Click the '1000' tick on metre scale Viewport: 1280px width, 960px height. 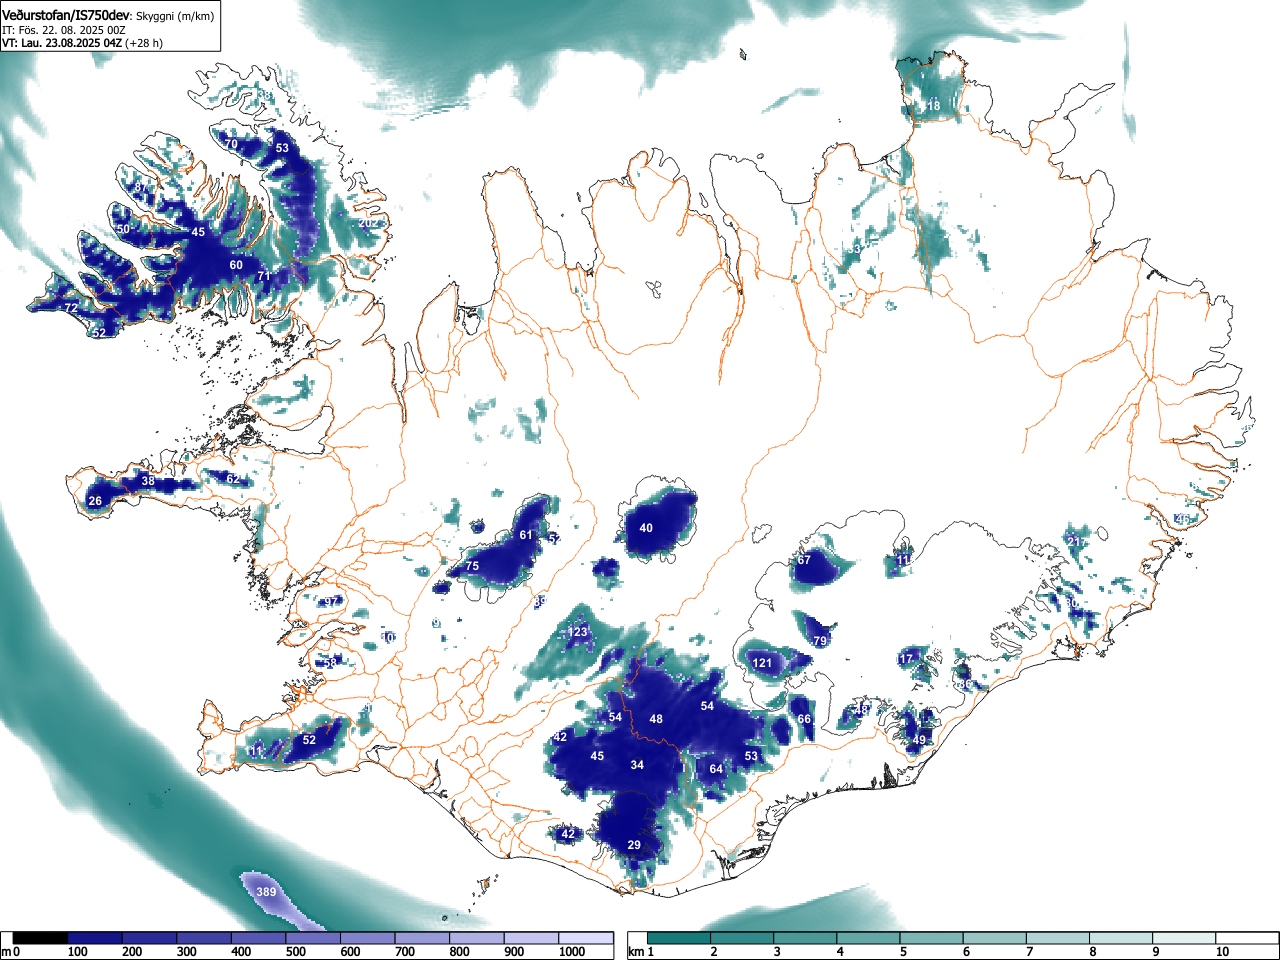[572, 951]
